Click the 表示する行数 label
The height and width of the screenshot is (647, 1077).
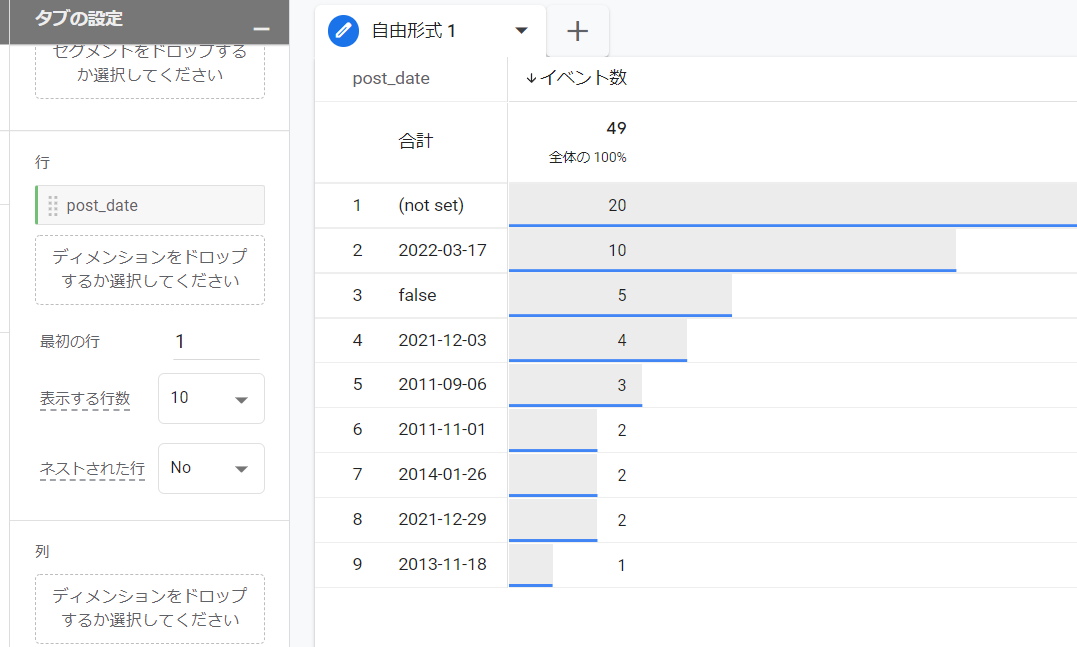[x=84, y=399]
